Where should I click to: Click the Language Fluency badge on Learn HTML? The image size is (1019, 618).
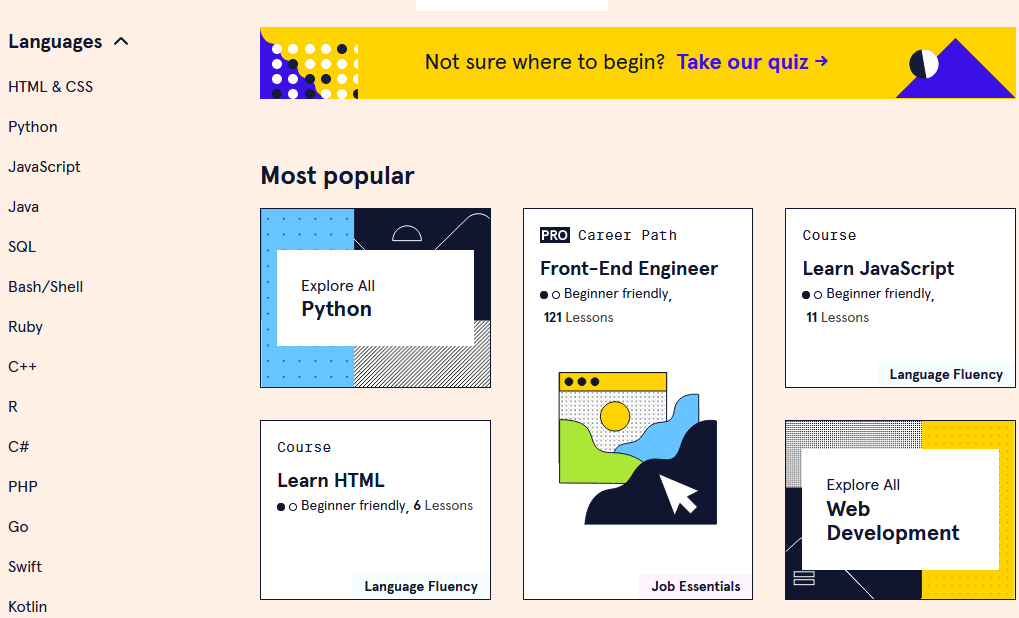pos(420,586)
